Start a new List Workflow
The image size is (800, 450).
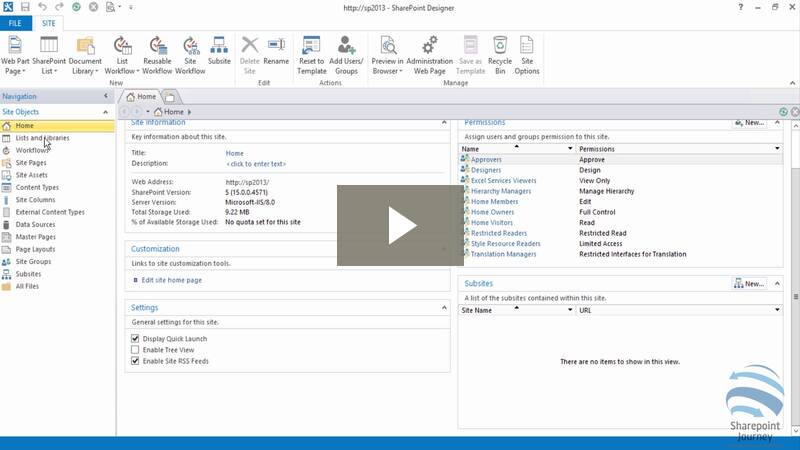click(122, 55)
